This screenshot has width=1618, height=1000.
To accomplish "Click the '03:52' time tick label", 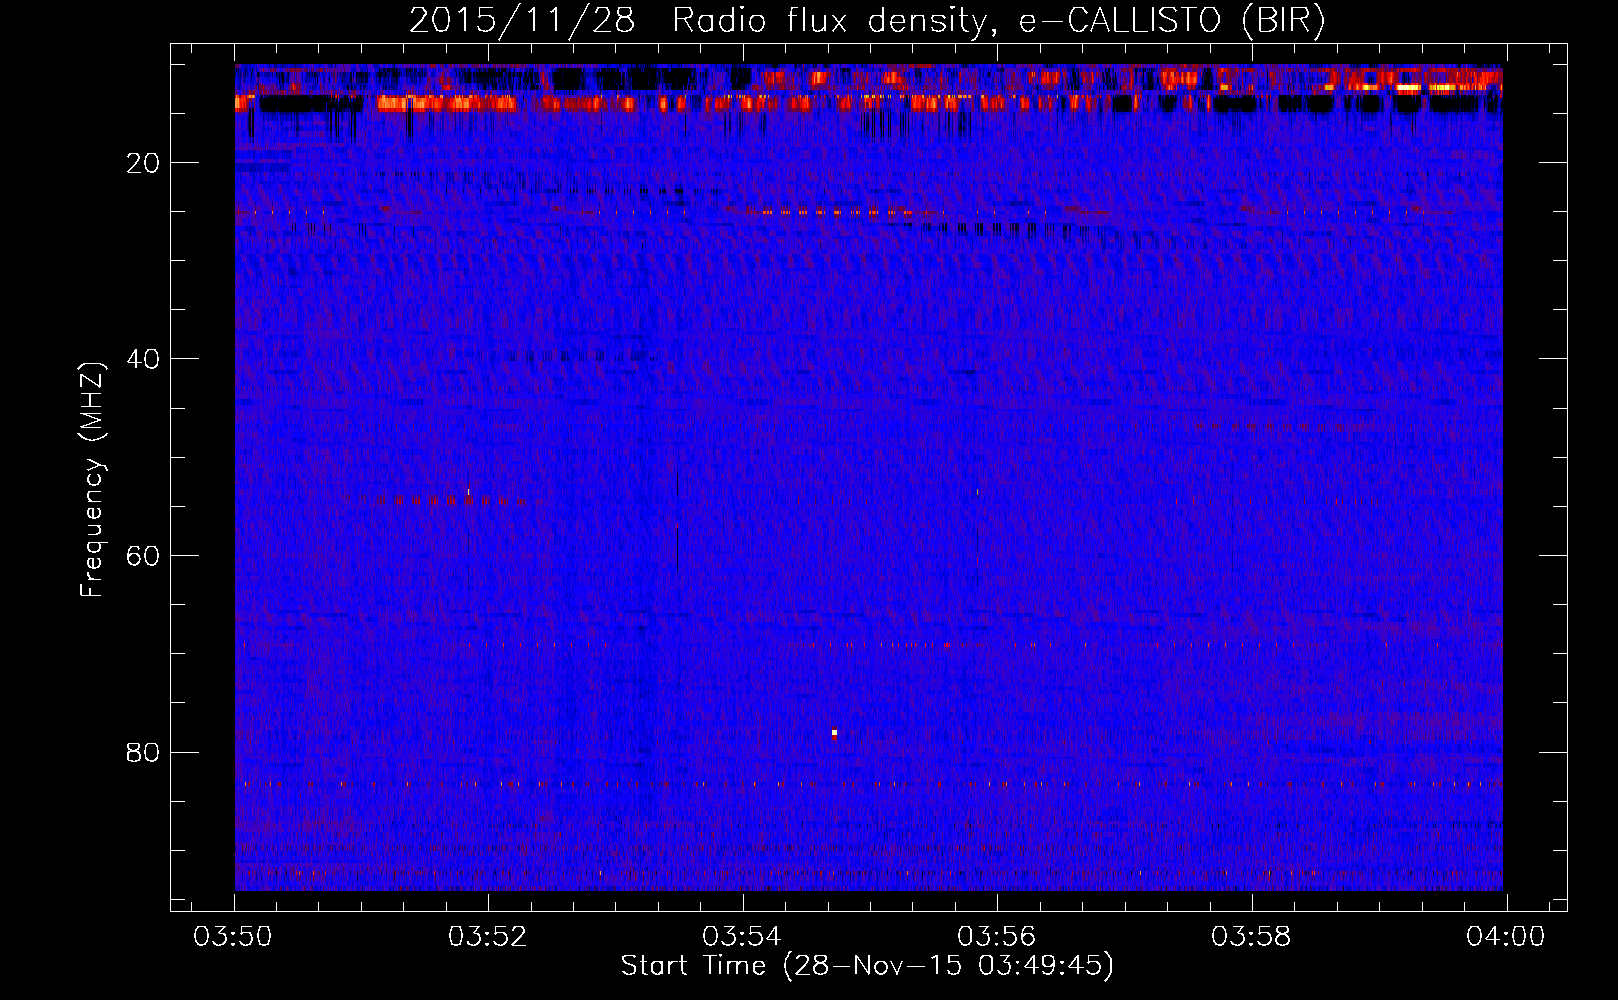I will [487, 937].
